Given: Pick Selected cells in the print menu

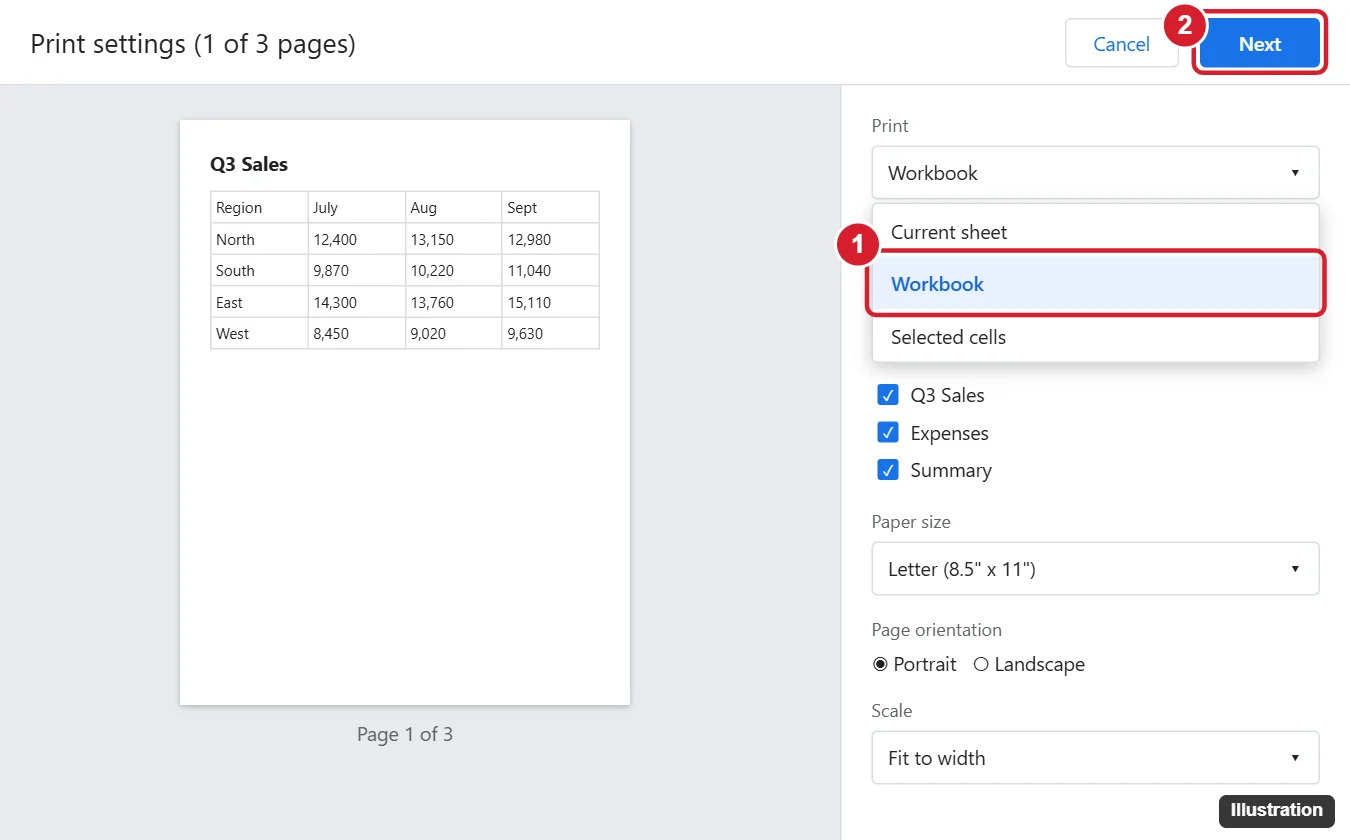Looking at the screenshot, I should (x=1095, y=337).
